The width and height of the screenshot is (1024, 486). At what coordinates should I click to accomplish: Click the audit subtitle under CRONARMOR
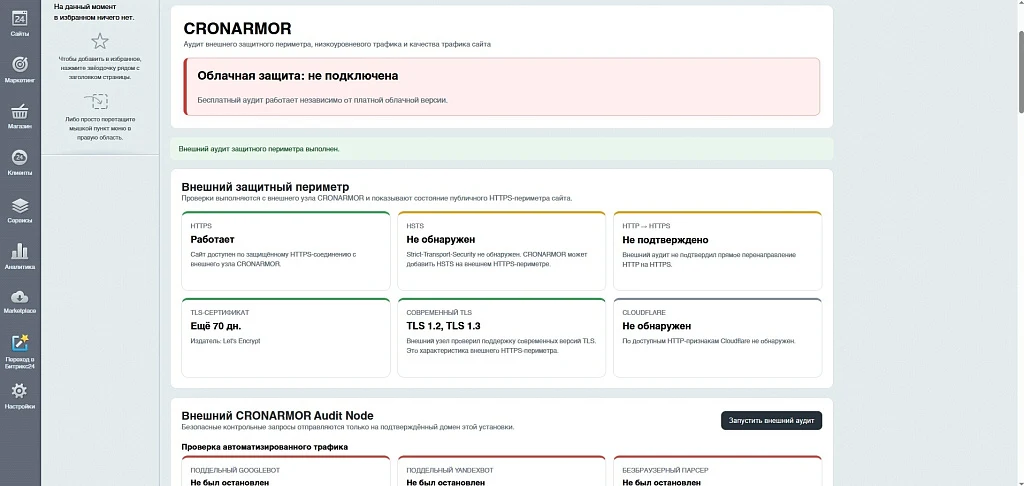click(337, 44)
